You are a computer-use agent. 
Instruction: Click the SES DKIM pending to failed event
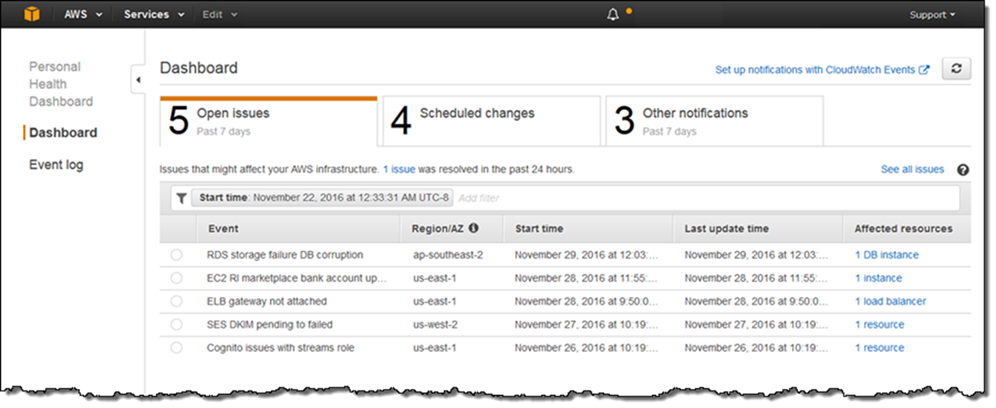tap(270, 325)
